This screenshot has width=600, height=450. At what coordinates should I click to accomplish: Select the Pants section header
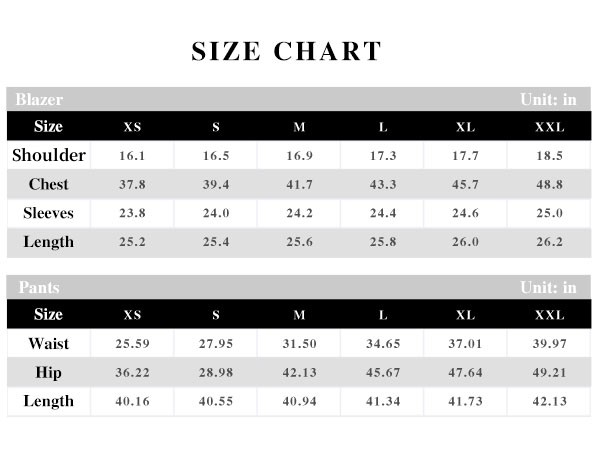pyautogui.click(x=39, y=287)
